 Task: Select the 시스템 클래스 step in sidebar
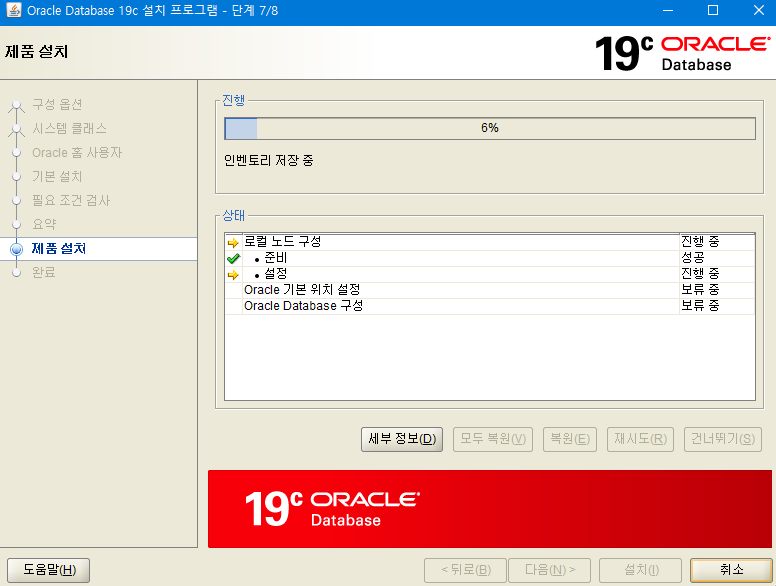(69, 129)
